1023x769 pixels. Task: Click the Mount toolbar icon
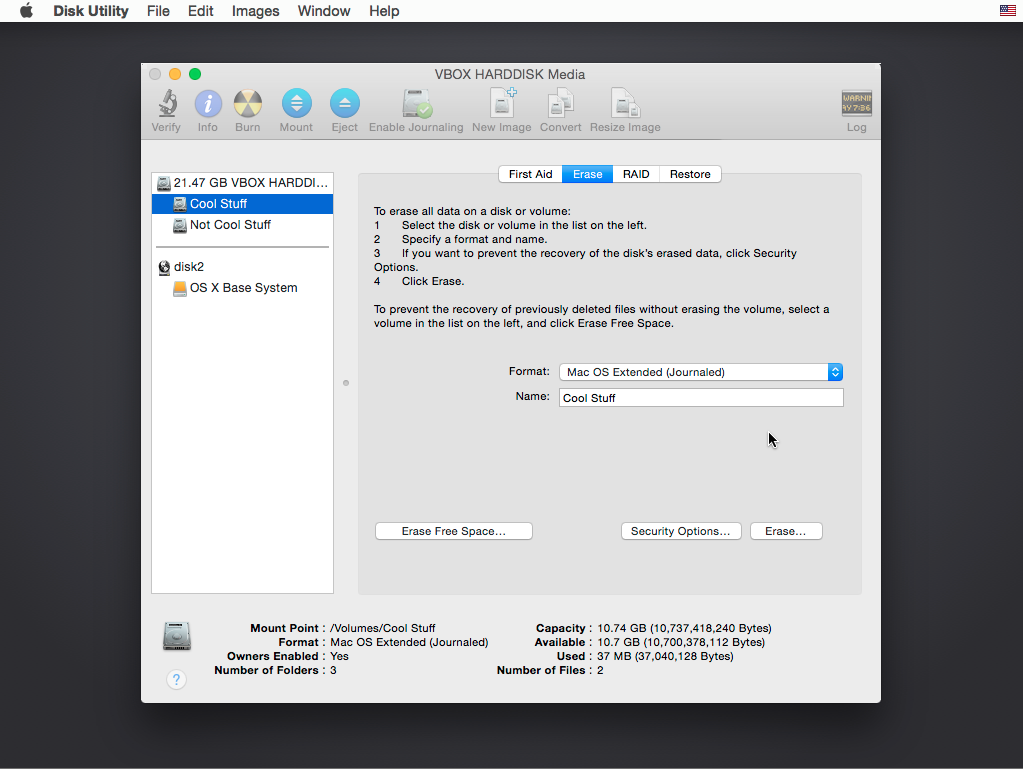coord(297,103)
